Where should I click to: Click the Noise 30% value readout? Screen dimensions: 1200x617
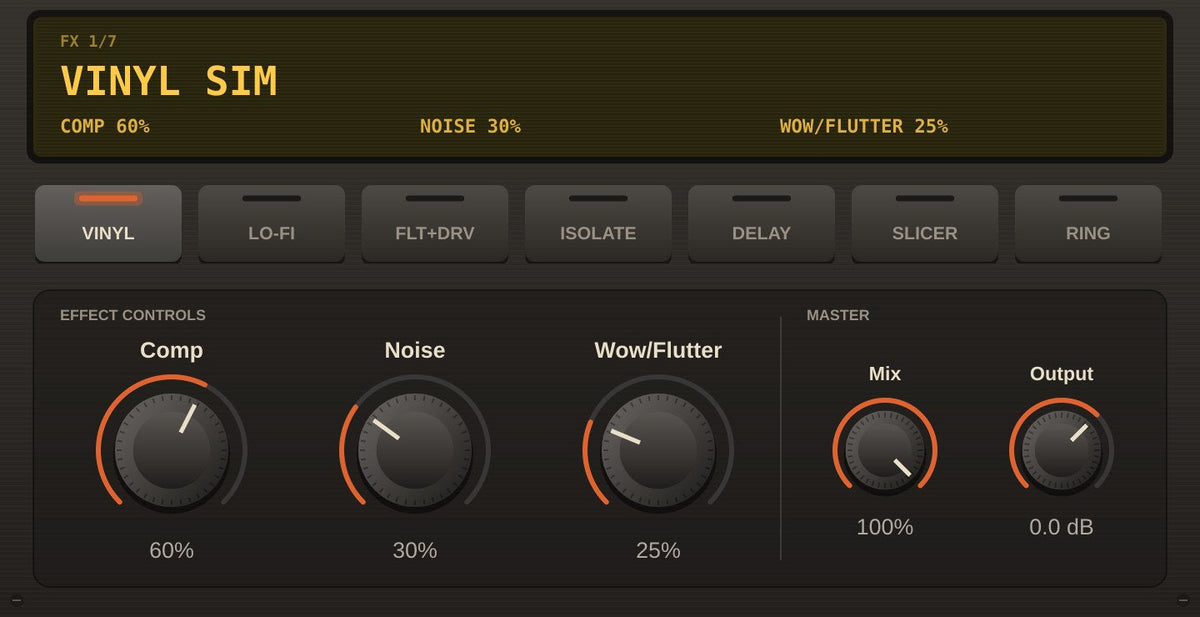coord(415,550)
